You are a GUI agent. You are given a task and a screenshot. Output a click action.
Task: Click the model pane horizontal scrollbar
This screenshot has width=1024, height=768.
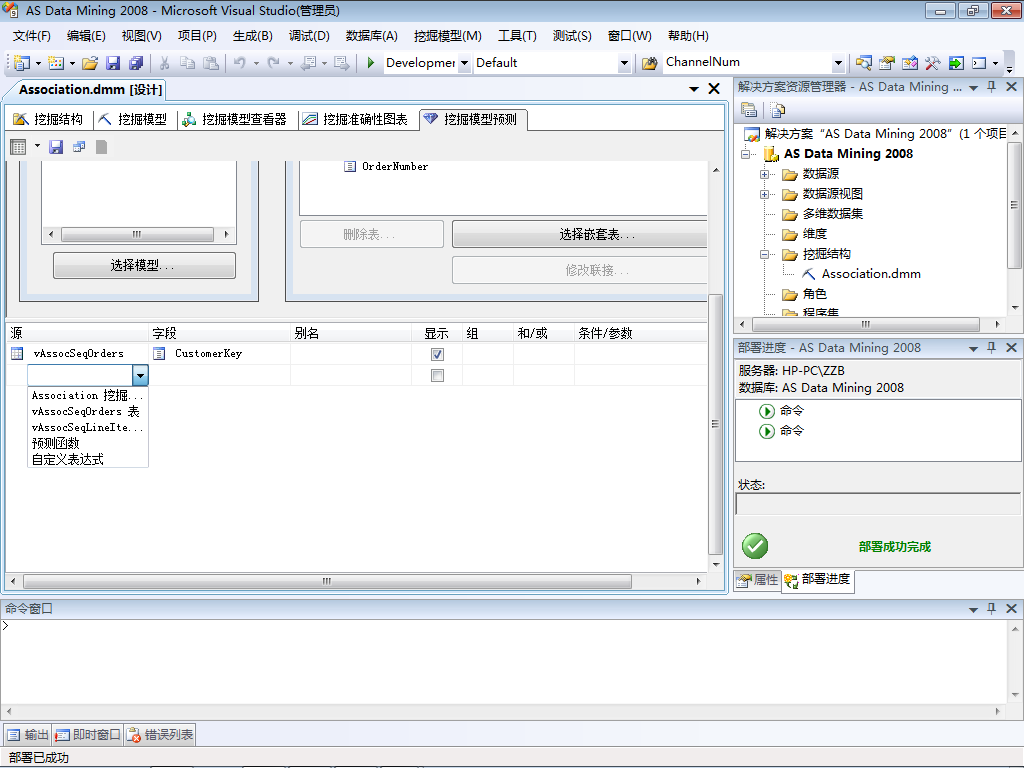(137, 234)
